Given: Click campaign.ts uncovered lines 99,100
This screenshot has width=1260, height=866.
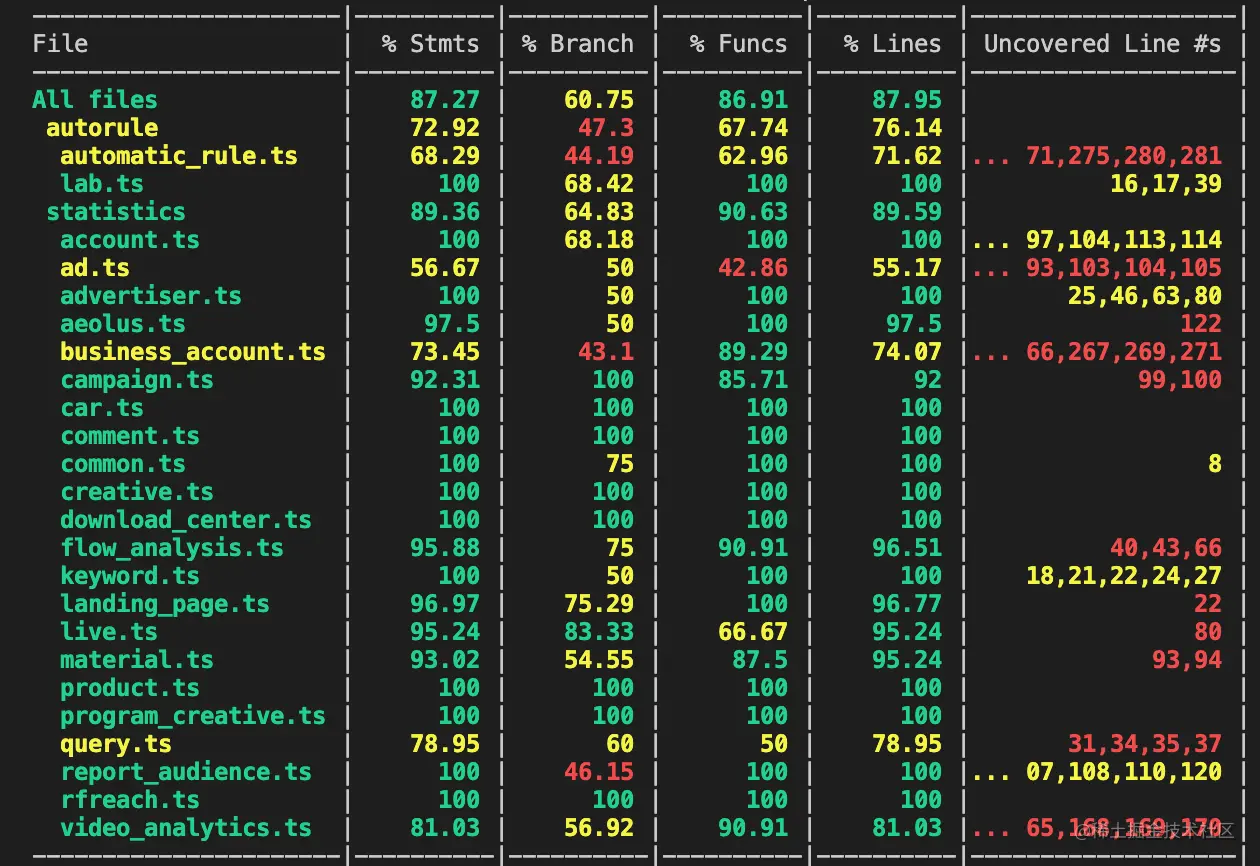Looking at the screenshot, I should click(1180, 380).
